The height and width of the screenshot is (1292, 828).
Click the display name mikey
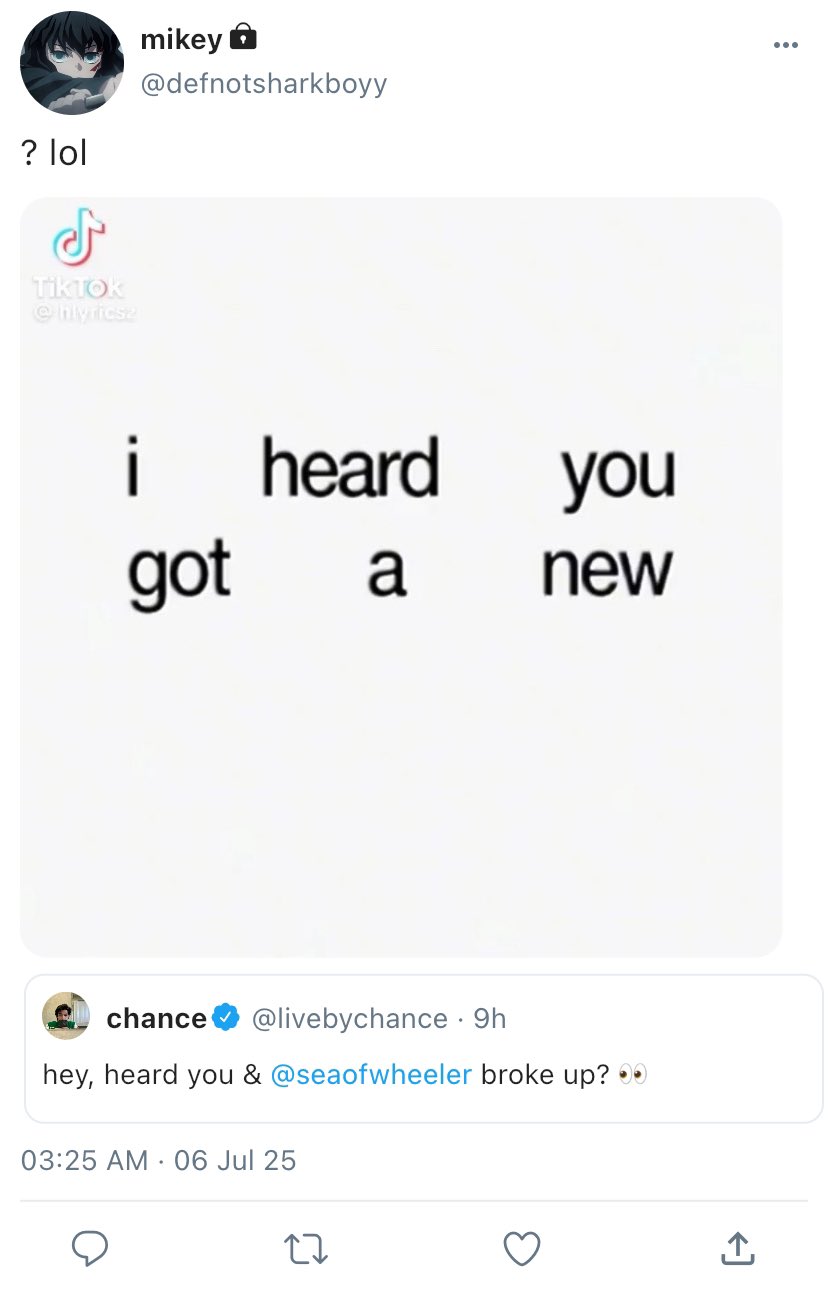(x=181, y=40)
